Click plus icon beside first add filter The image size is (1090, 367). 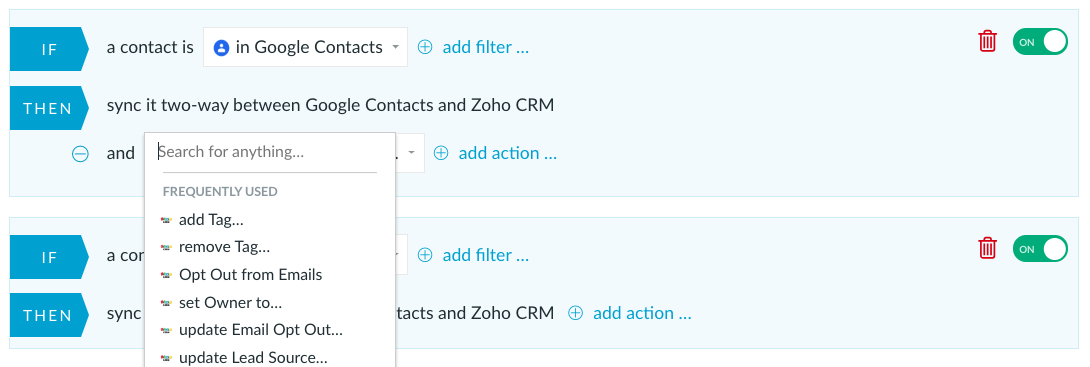coord(425,47)
